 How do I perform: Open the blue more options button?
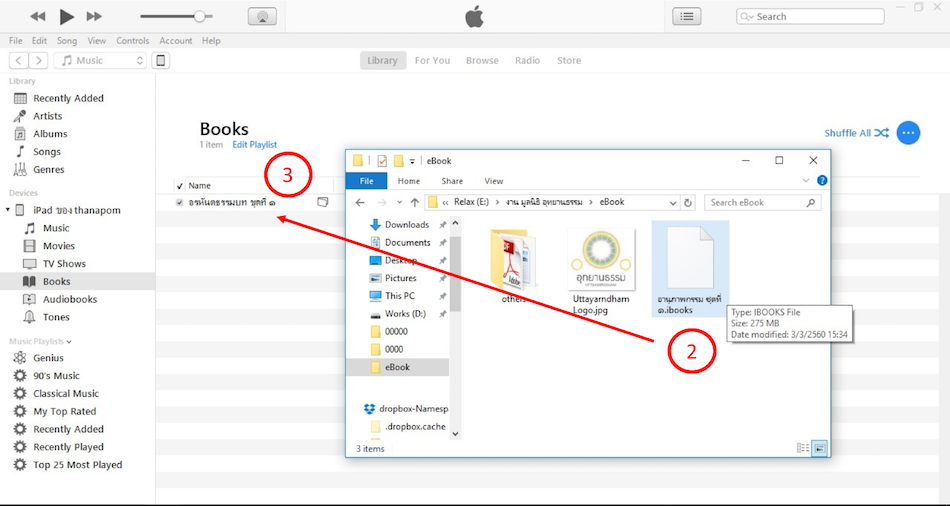pos(908,133)
